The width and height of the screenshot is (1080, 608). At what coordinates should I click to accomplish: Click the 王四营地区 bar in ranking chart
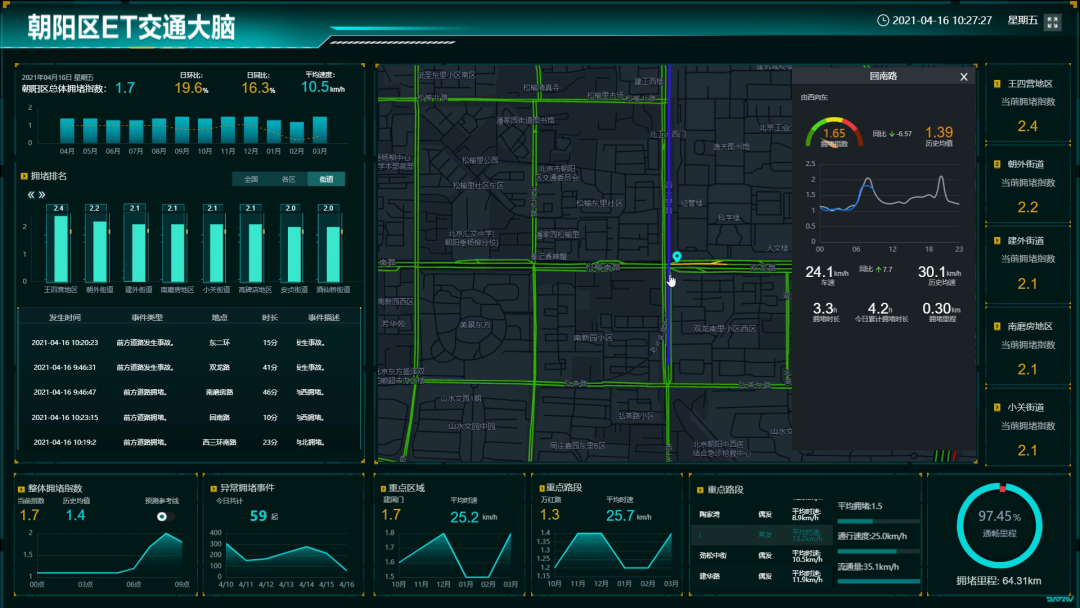pyautogui.click(x=60, y=249)
